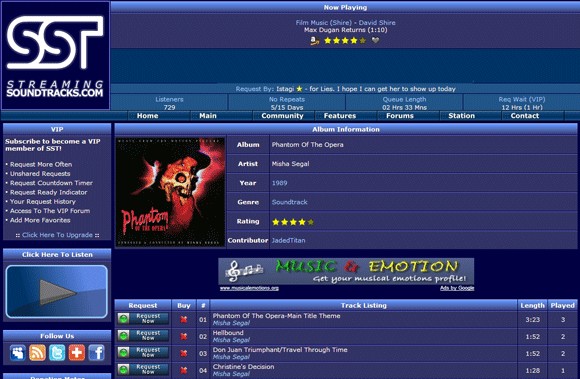Image resolution: width=580 pixels, height=379 pixels.
Task: Click the Phantom Of The Opera album name value
Action: point(307,145)
